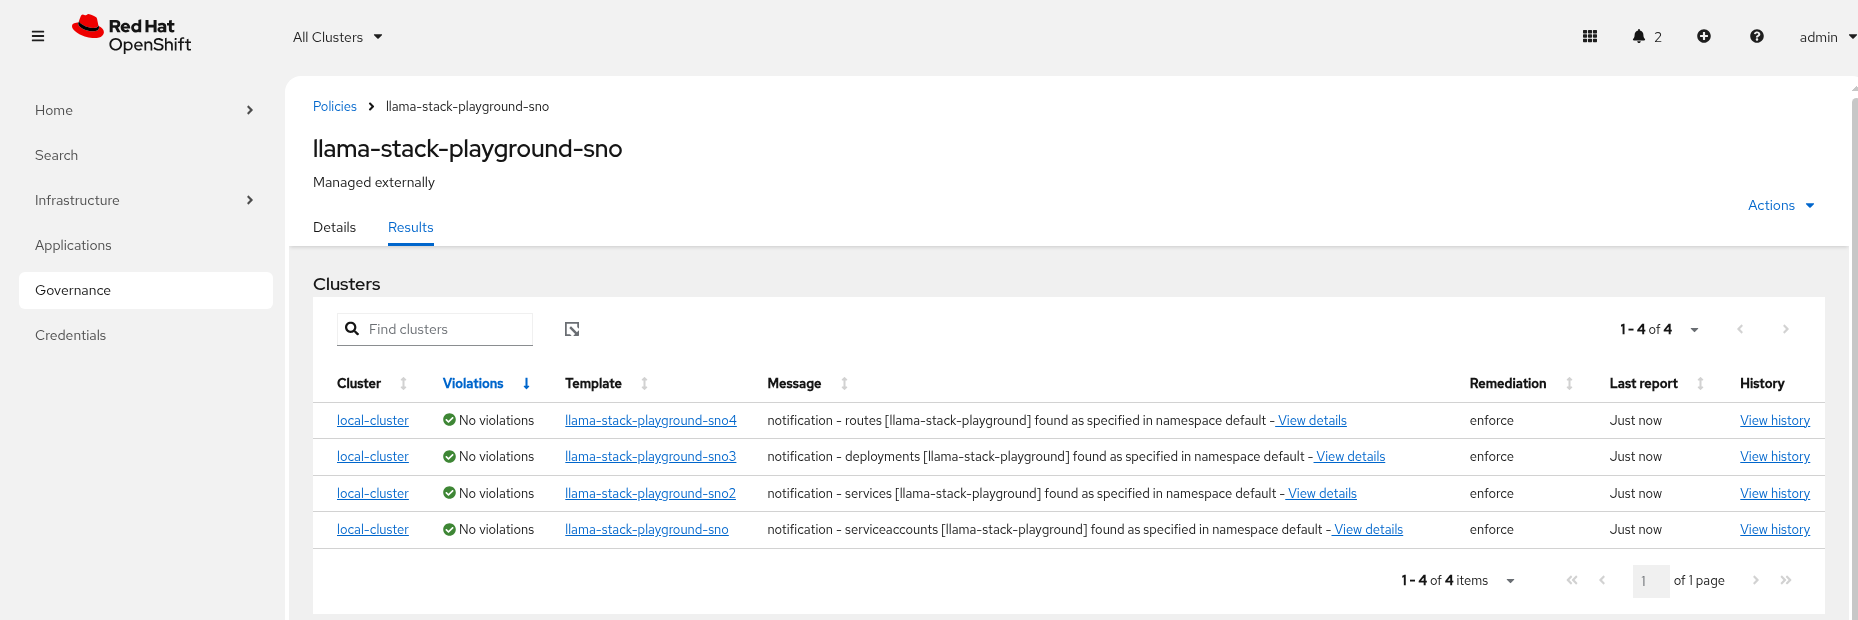Open the All Clusters perspective dropdown
1858x620 pixels.
[x=338, y=37]
